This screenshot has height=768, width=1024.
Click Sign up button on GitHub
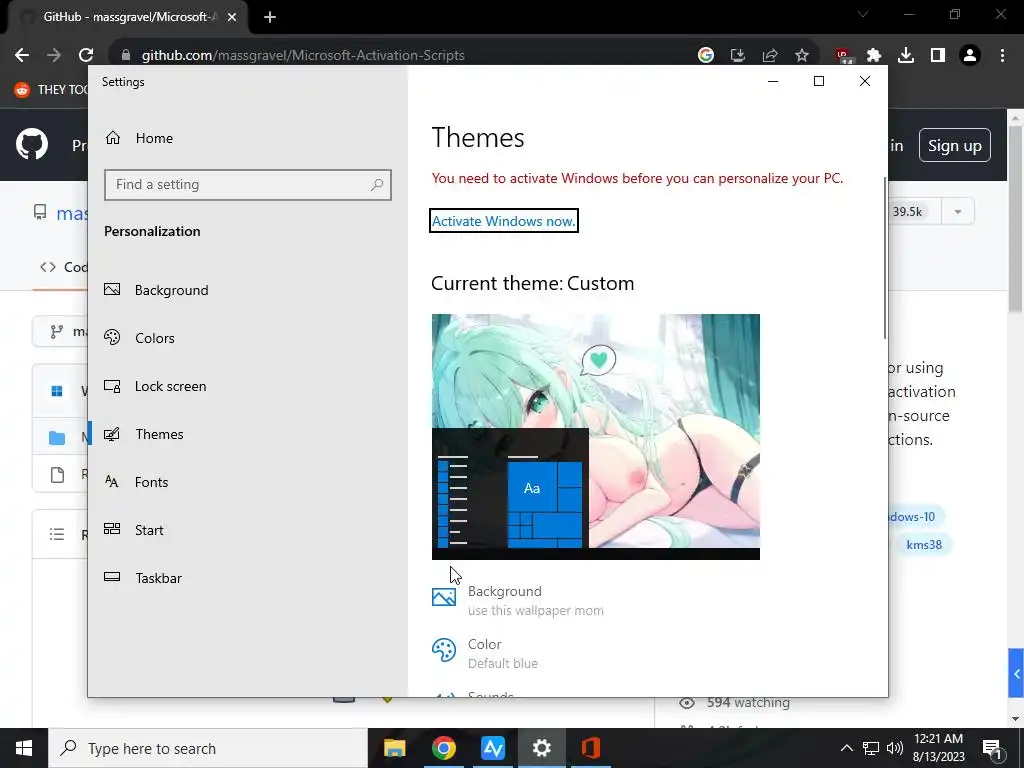955,145
